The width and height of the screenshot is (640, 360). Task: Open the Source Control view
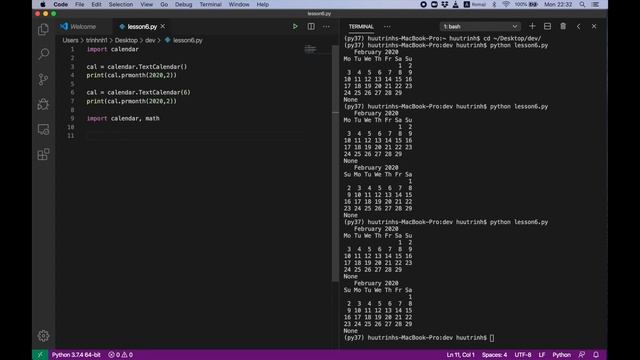[43, 79]
